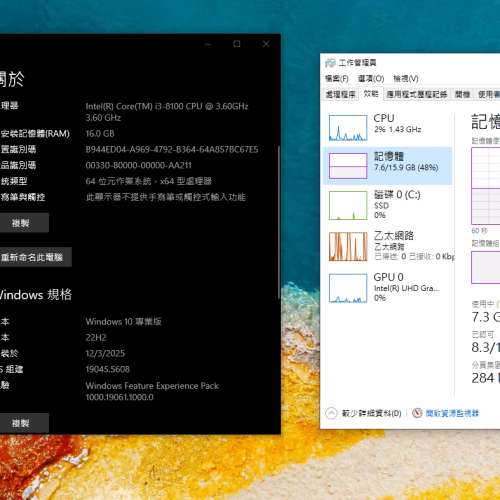Select the 乙太網路 Ethernet graph thumbnail
The width and height of the screenshot is (500, 500).
(348, 246)
